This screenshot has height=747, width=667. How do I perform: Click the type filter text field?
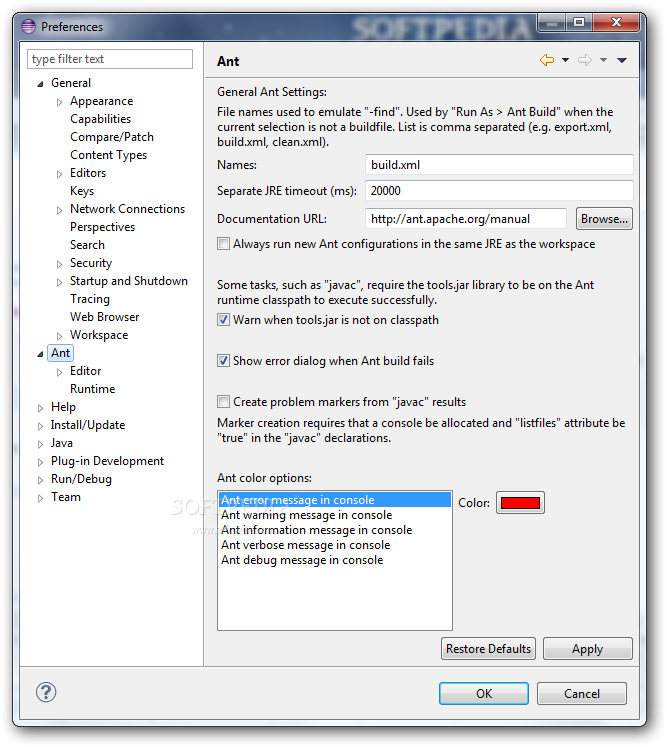click(x=110, y=59)
